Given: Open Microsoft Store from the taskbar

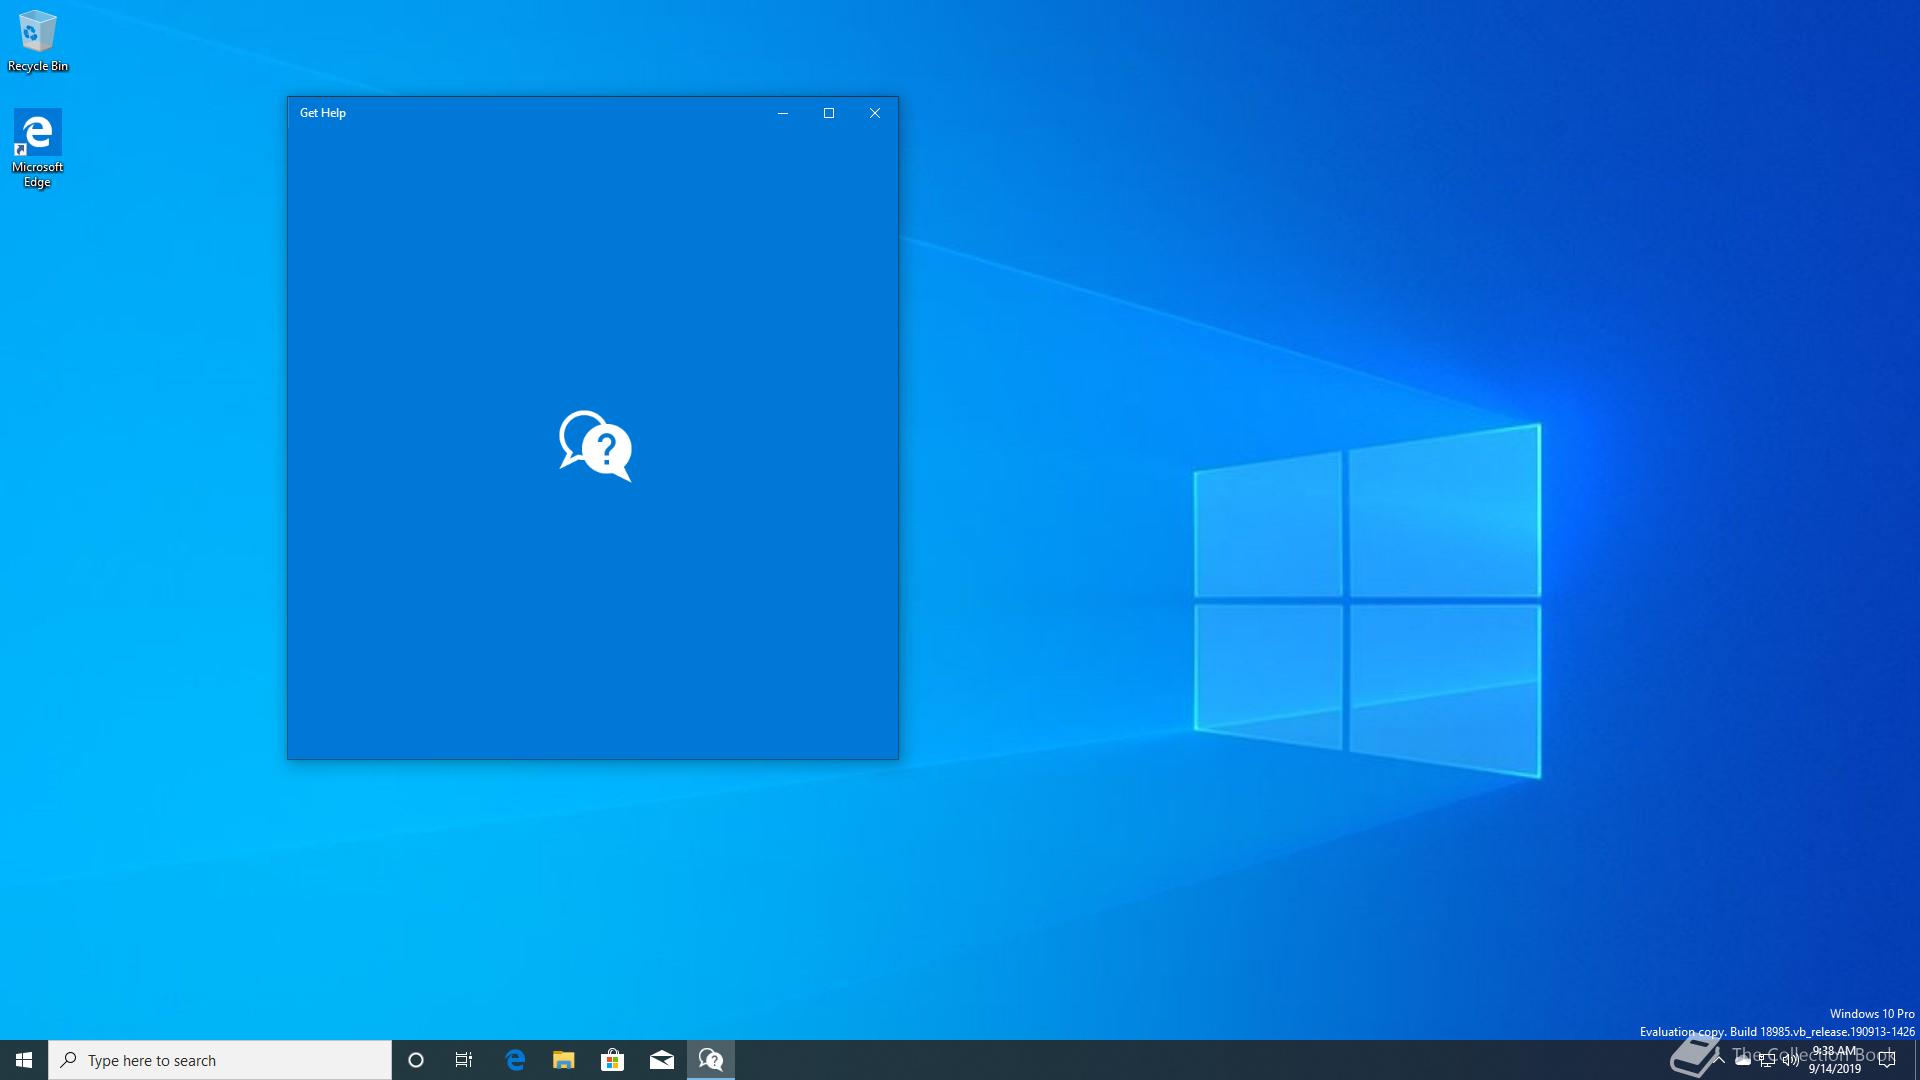Looking at the screenshot, I should tap(612, 1060).
